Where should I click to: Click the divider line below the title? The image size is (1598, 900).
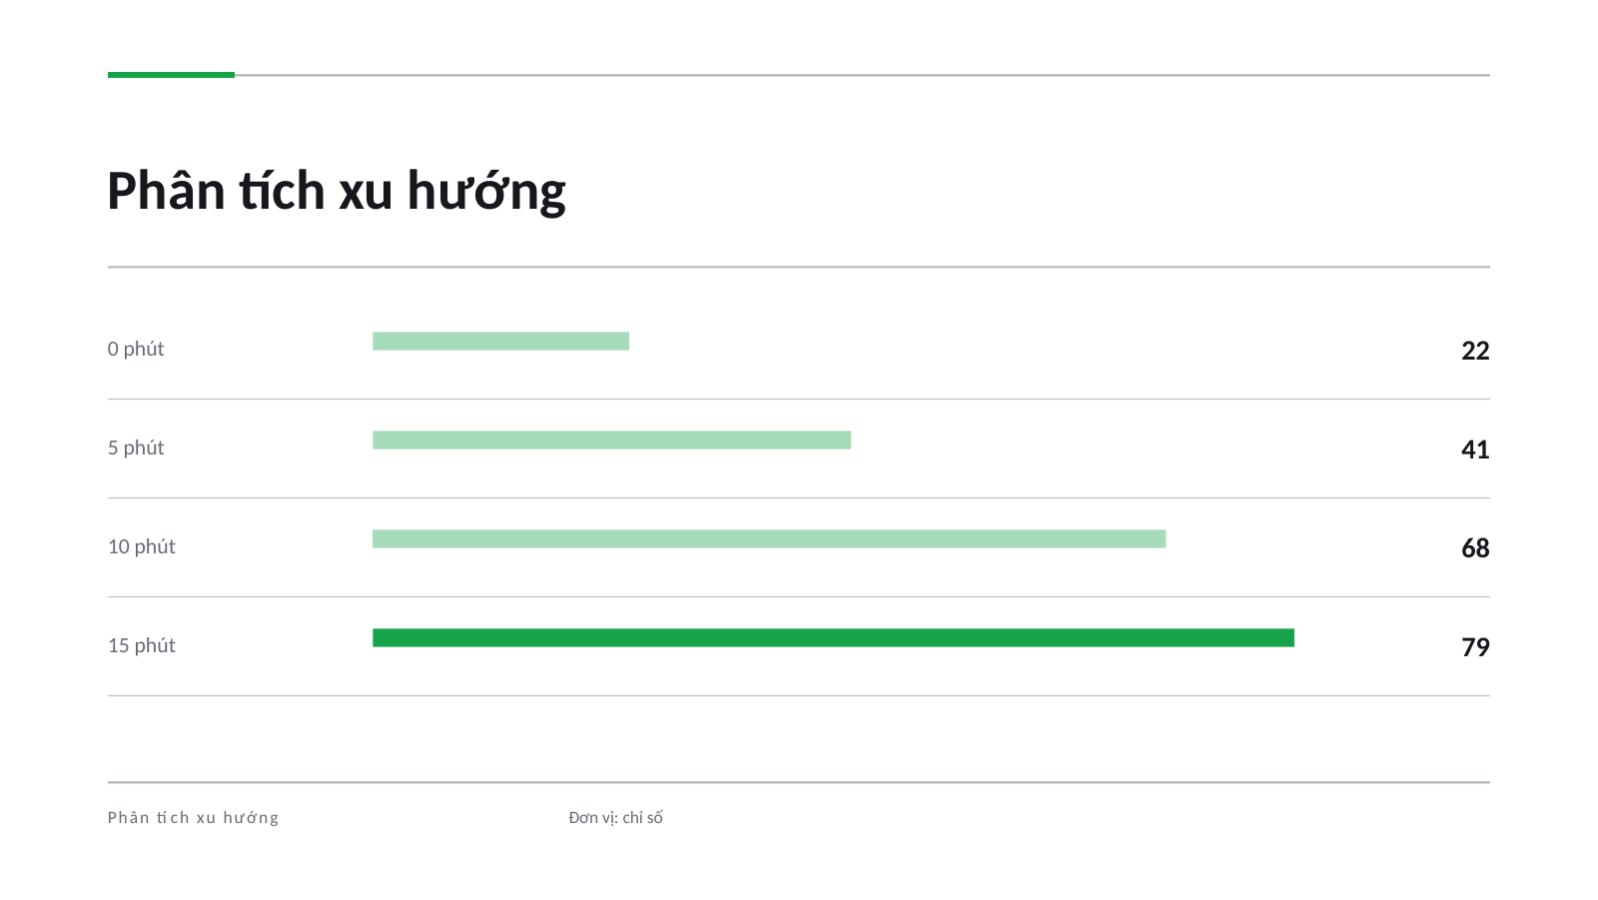pos(799,267)
